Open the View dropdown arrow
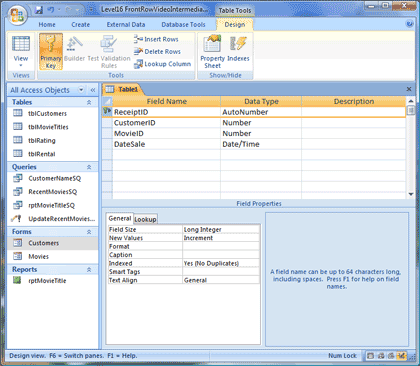Screen dimensions: 420x366 [x=21, y=65]
